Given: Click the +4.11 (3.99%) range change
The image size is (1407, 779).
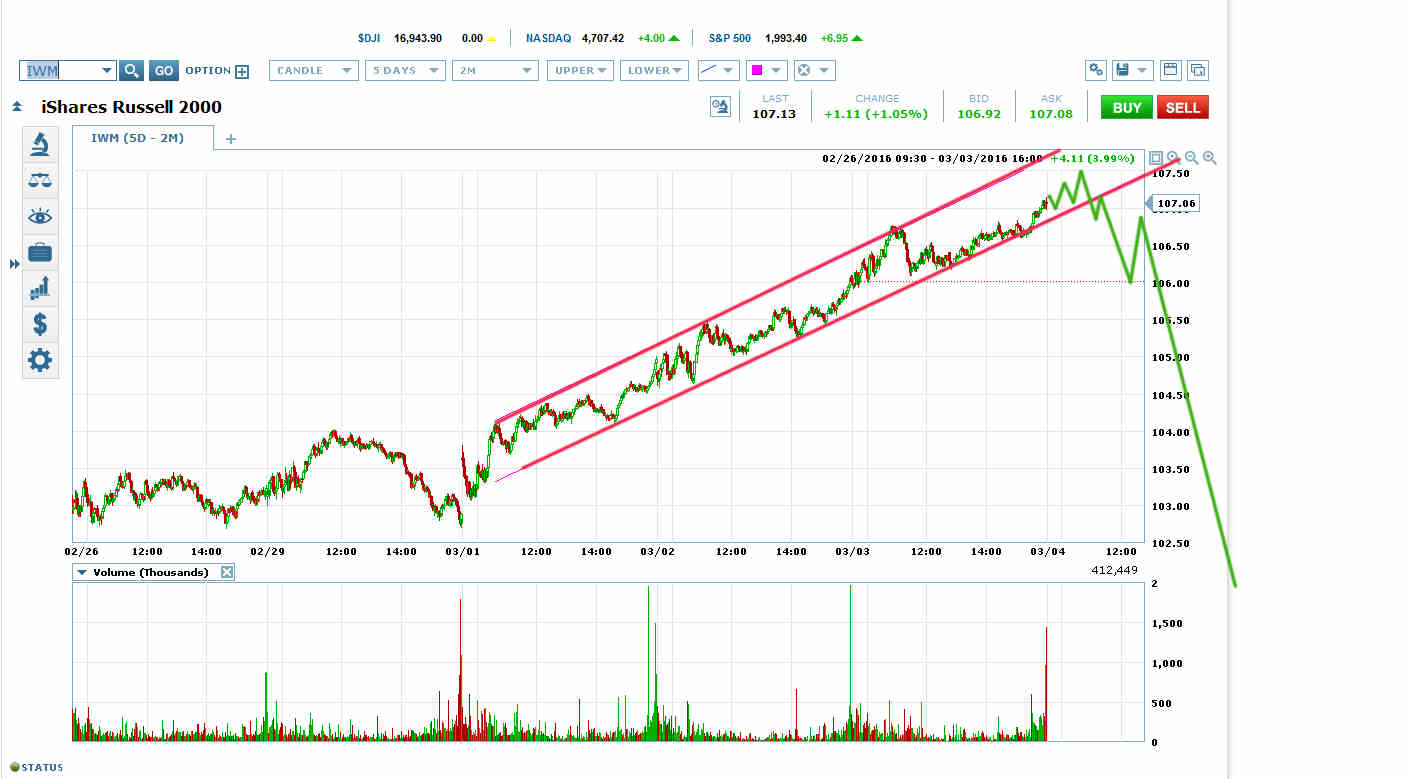Looking at the screenshot, I should tap(1093, 158).
